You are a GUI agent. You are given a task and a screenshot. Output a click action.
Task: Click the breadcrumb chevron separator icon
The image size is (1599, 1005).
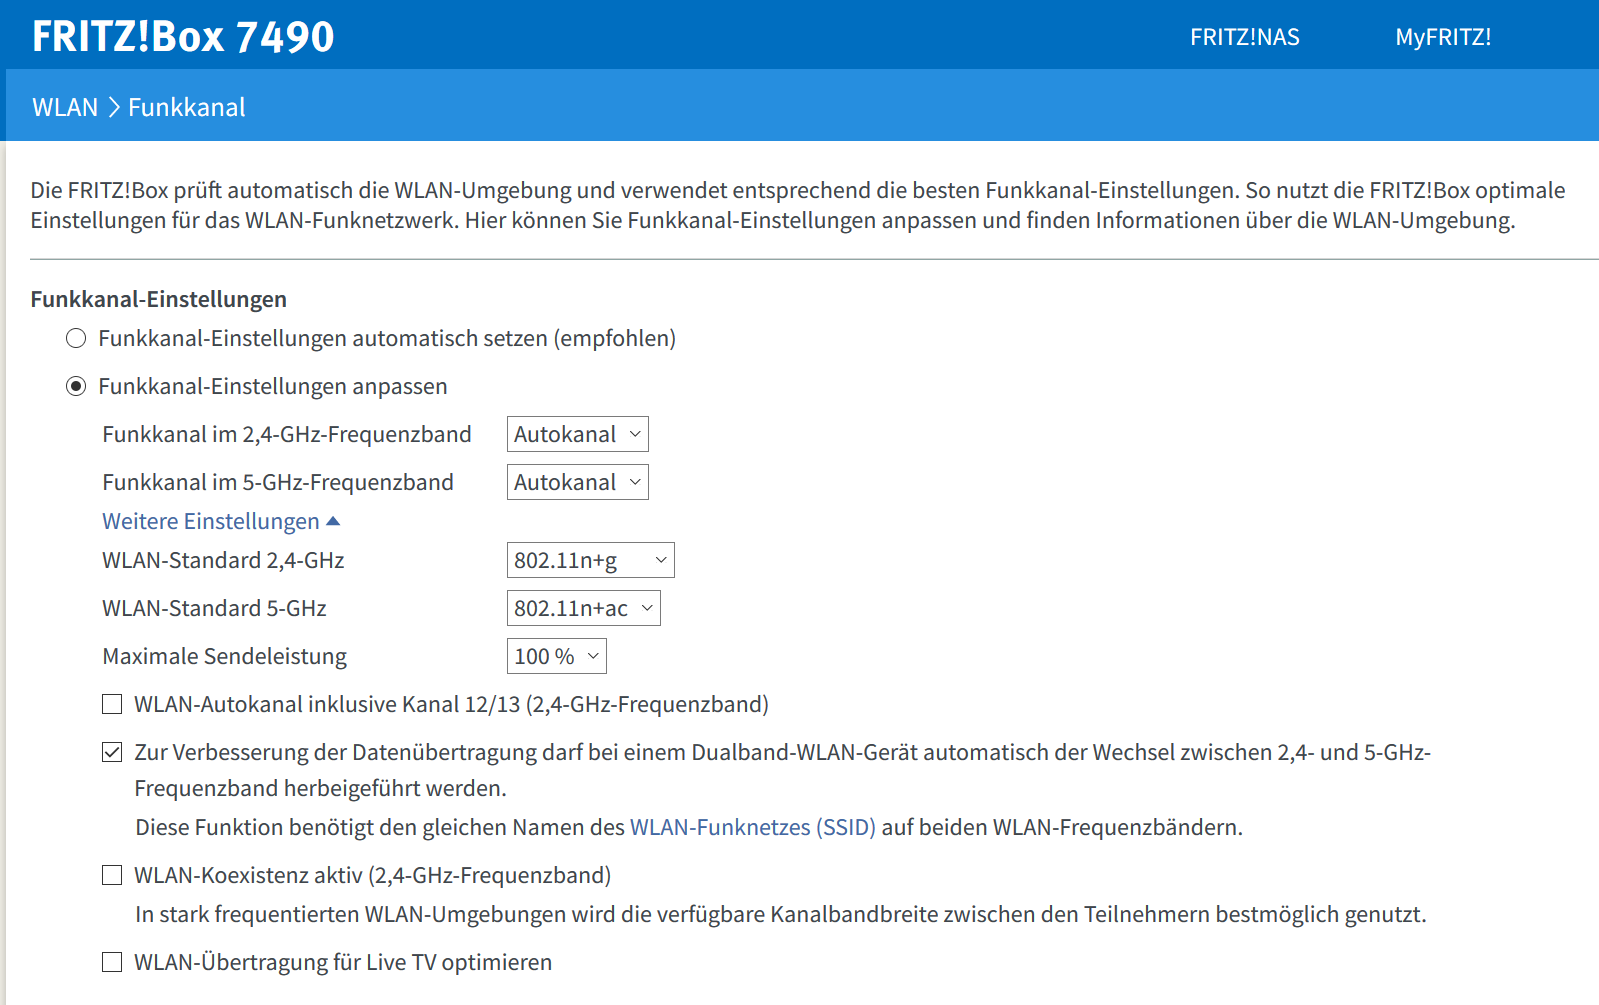(x=114, y=107)
